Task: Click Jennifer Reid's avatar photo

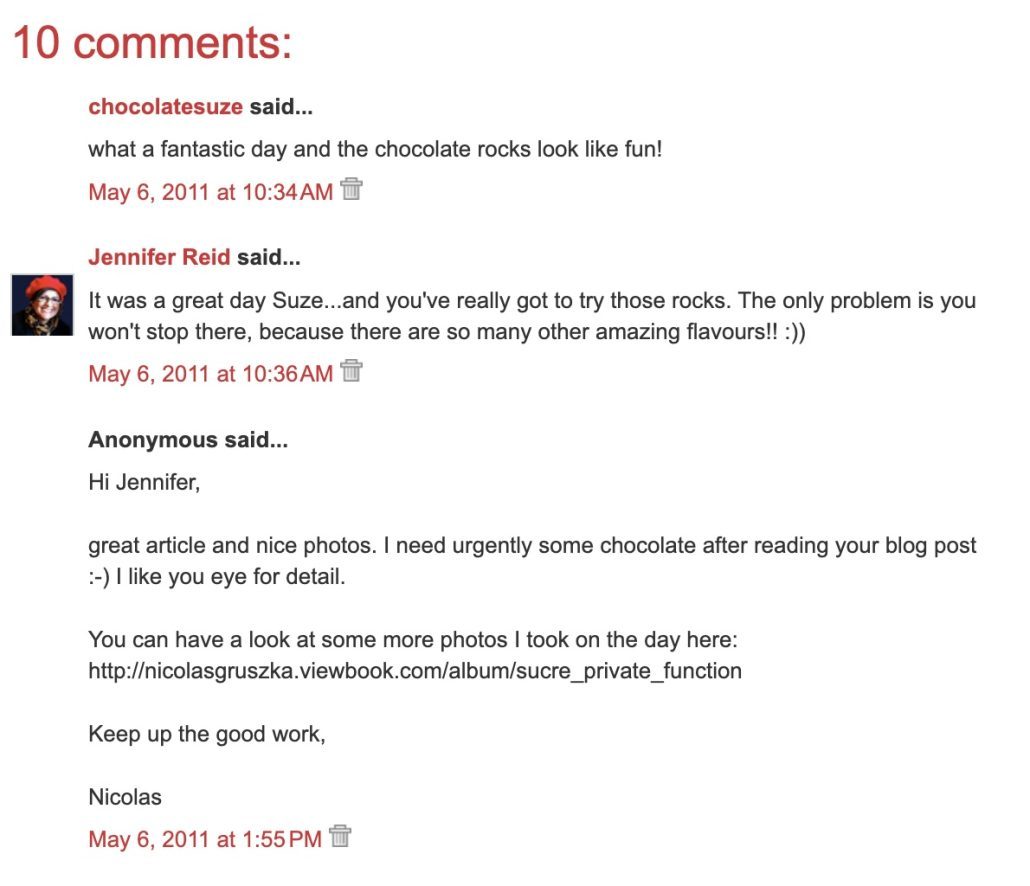Action: [42, 304]
